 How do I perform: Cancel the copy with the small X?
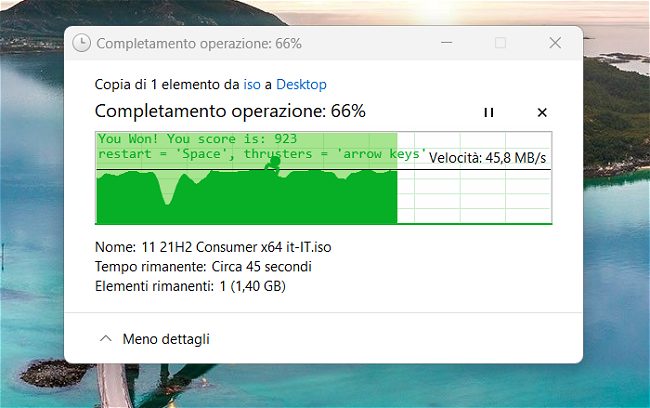[x=542, y=112]
